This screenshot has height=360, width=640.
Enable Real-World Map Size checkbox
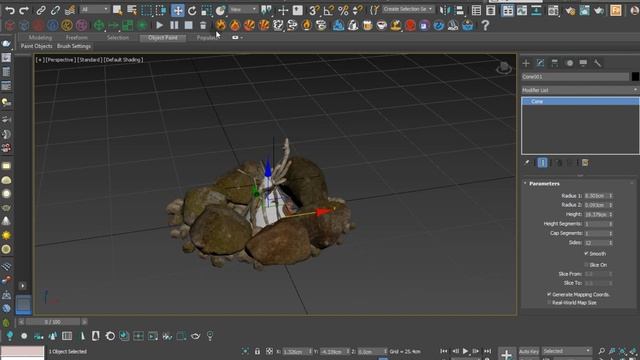549,302
